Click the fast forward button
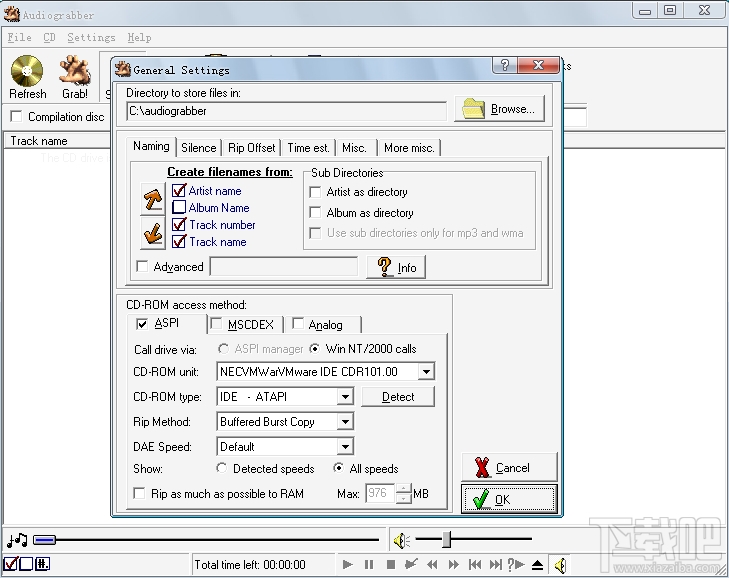 453,565
